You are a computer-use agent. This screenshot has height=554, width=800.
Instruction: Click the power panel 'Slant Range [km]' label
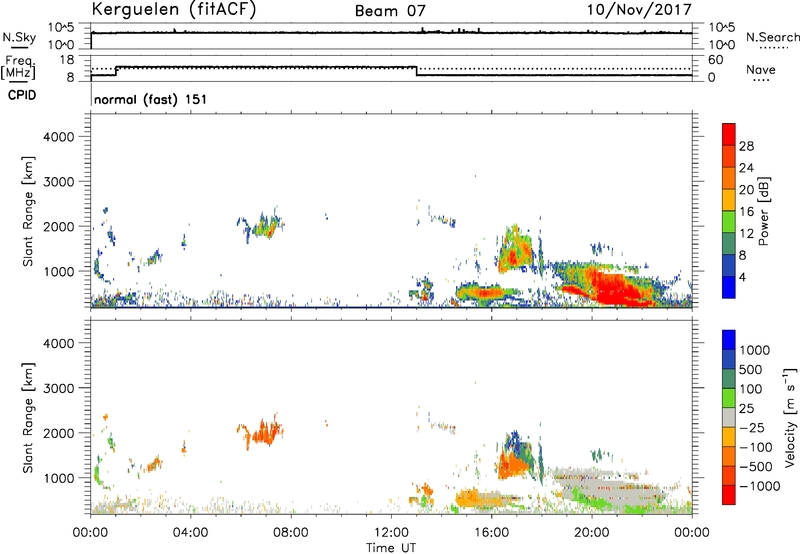click(x=28, y=211)
